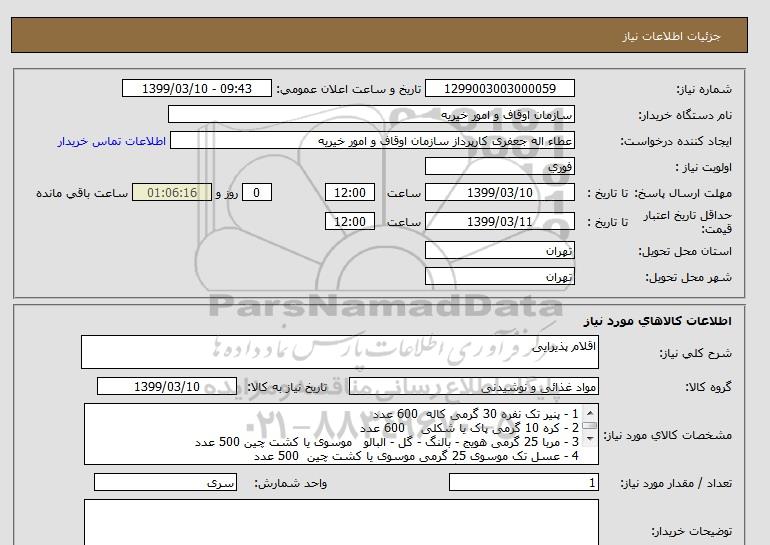Click the buyer notes text area
770x545 pixels.
click(341, 522)
